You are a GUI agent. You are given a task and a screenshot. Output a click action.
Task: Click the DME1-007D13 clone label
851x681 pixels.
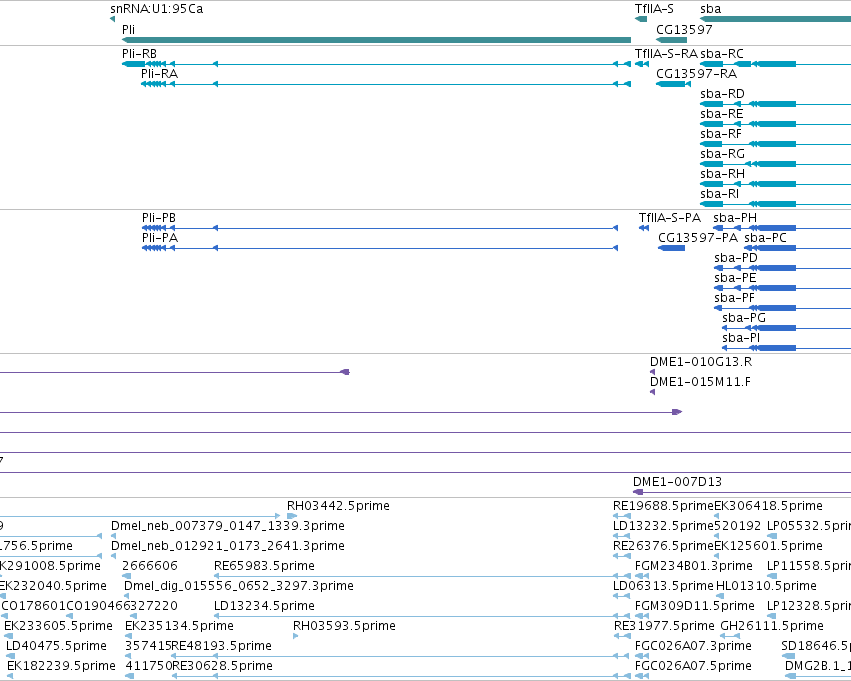click(x=677, y=482)
